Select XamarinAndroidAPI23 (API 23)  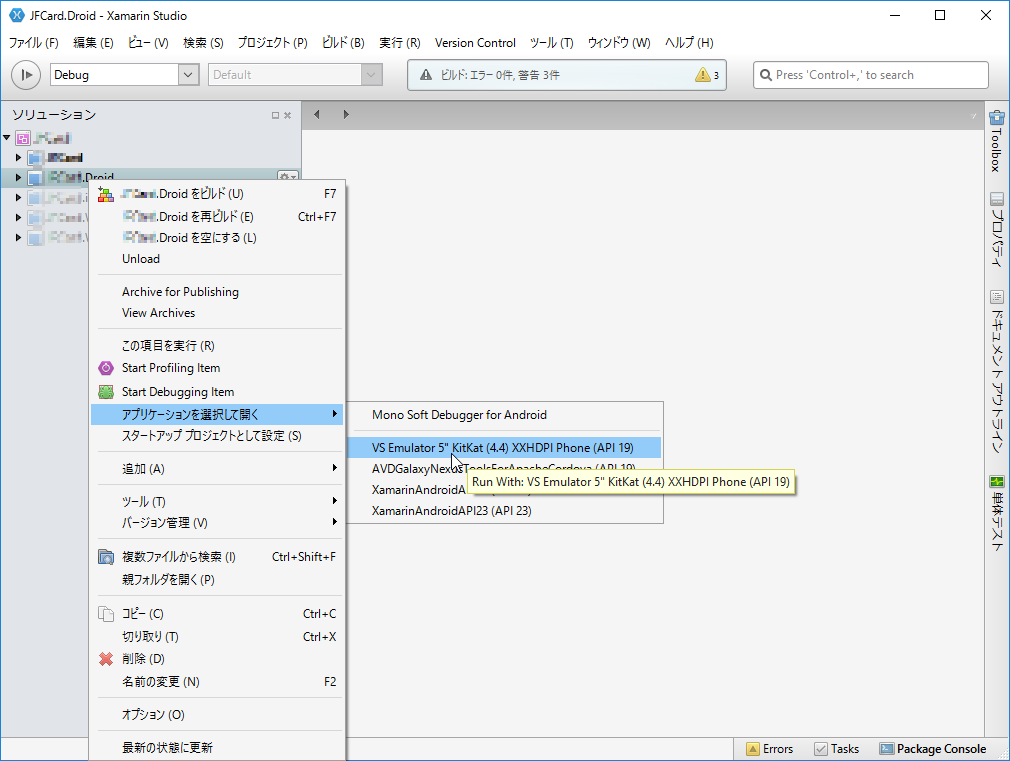[504, 511]
